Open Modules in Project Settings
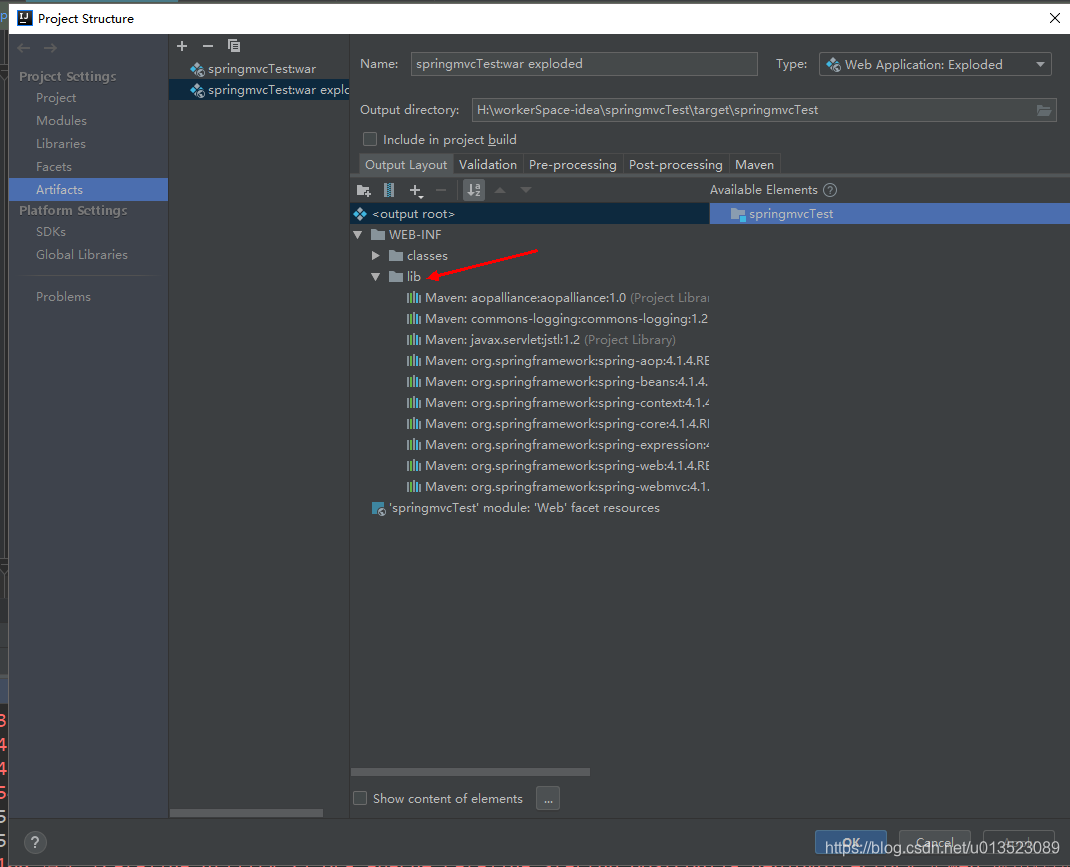Image resolution: width=1070 pixels, height=867 pixels. click(x=61, y=121)
